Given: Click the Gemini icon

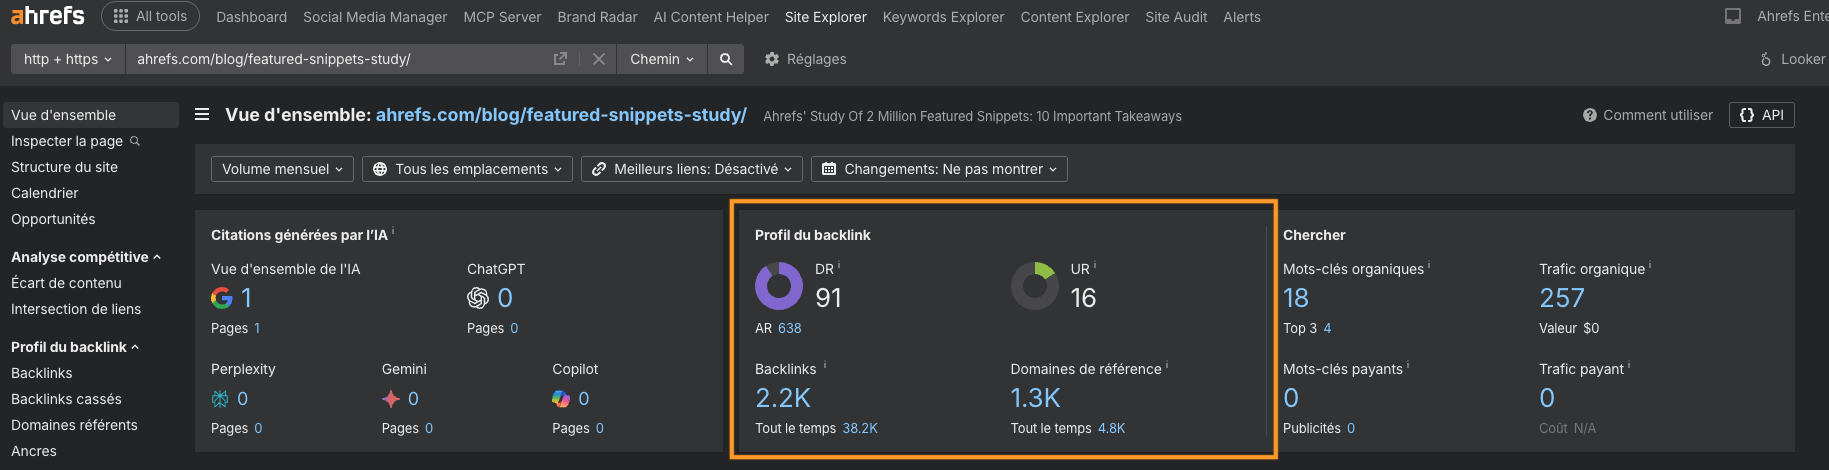Looking at the screenshot, I should pos(391,399).
